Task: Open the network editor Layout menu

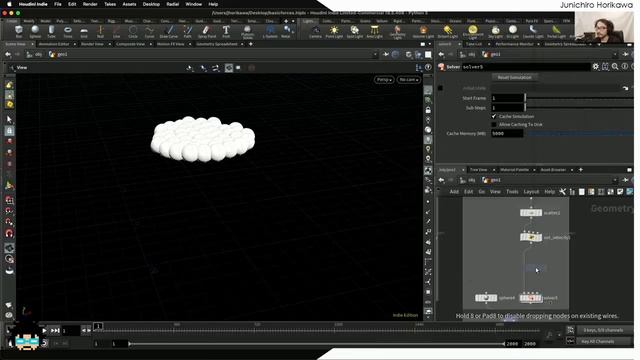Action: pos(531,192)
